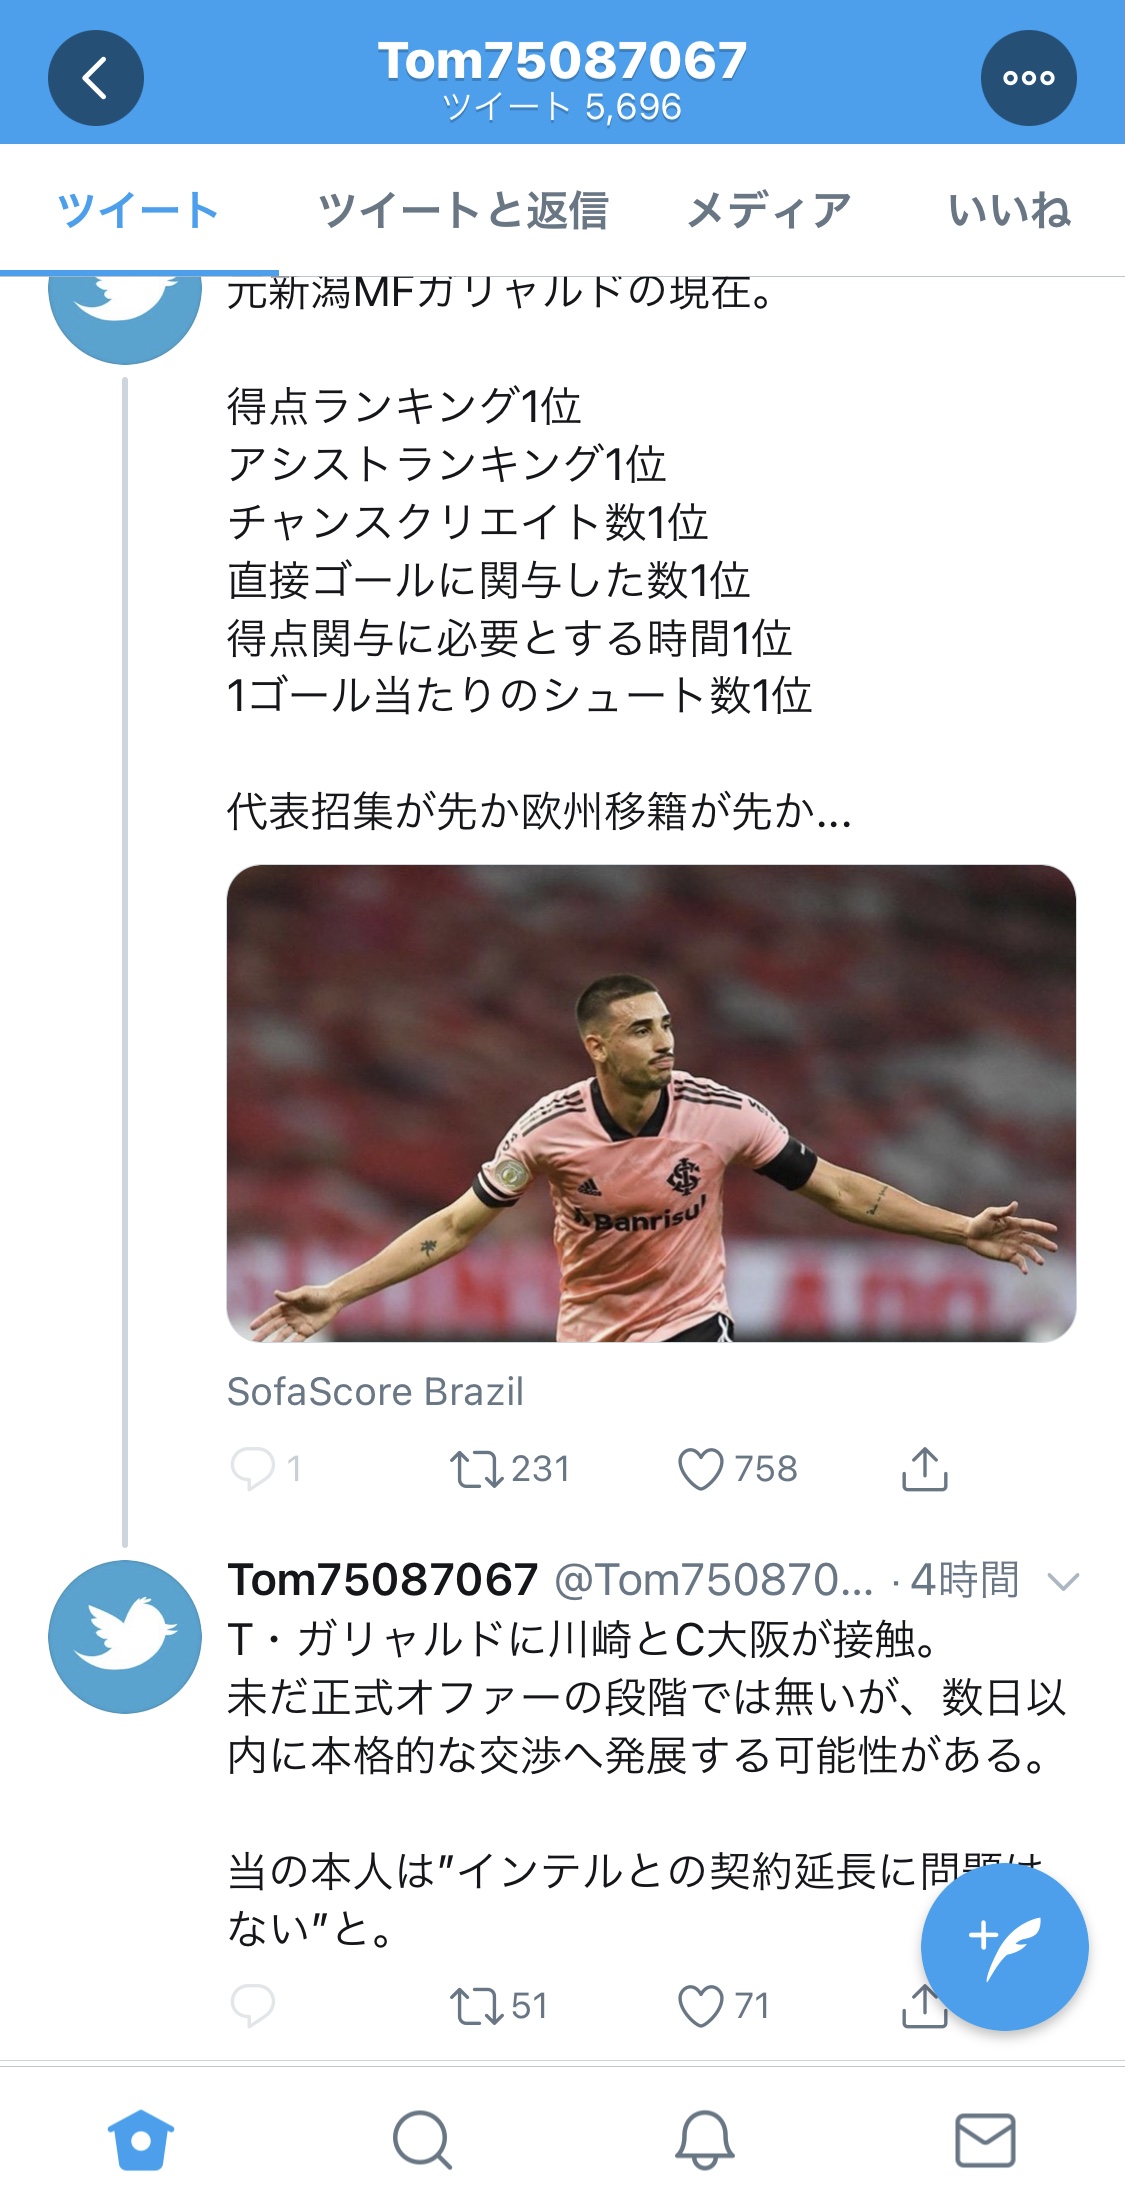Tap the compose new tweet button
Image resolution: width=1125 pixels, height=2194 pixels.
pyautogui.click(x=1004, y=1947)
